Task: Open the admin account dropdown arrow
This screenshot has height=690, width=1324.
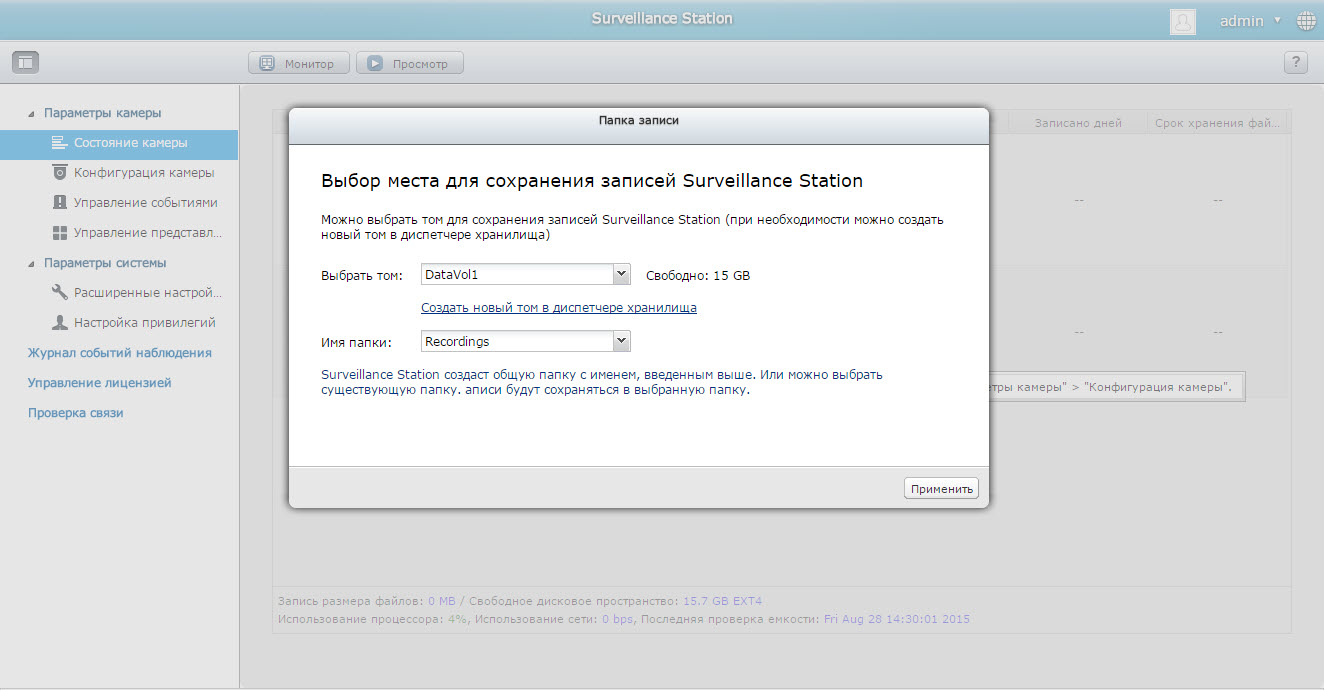Action: click(x=1277, y=21)
